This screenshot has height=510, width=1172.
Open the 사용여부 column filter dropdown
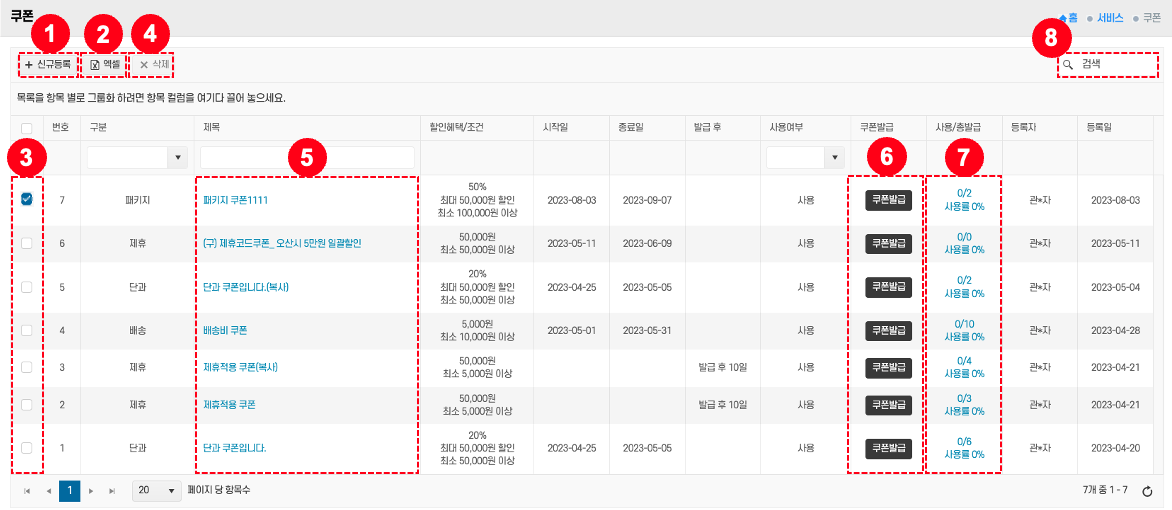[x=835, y=158]
